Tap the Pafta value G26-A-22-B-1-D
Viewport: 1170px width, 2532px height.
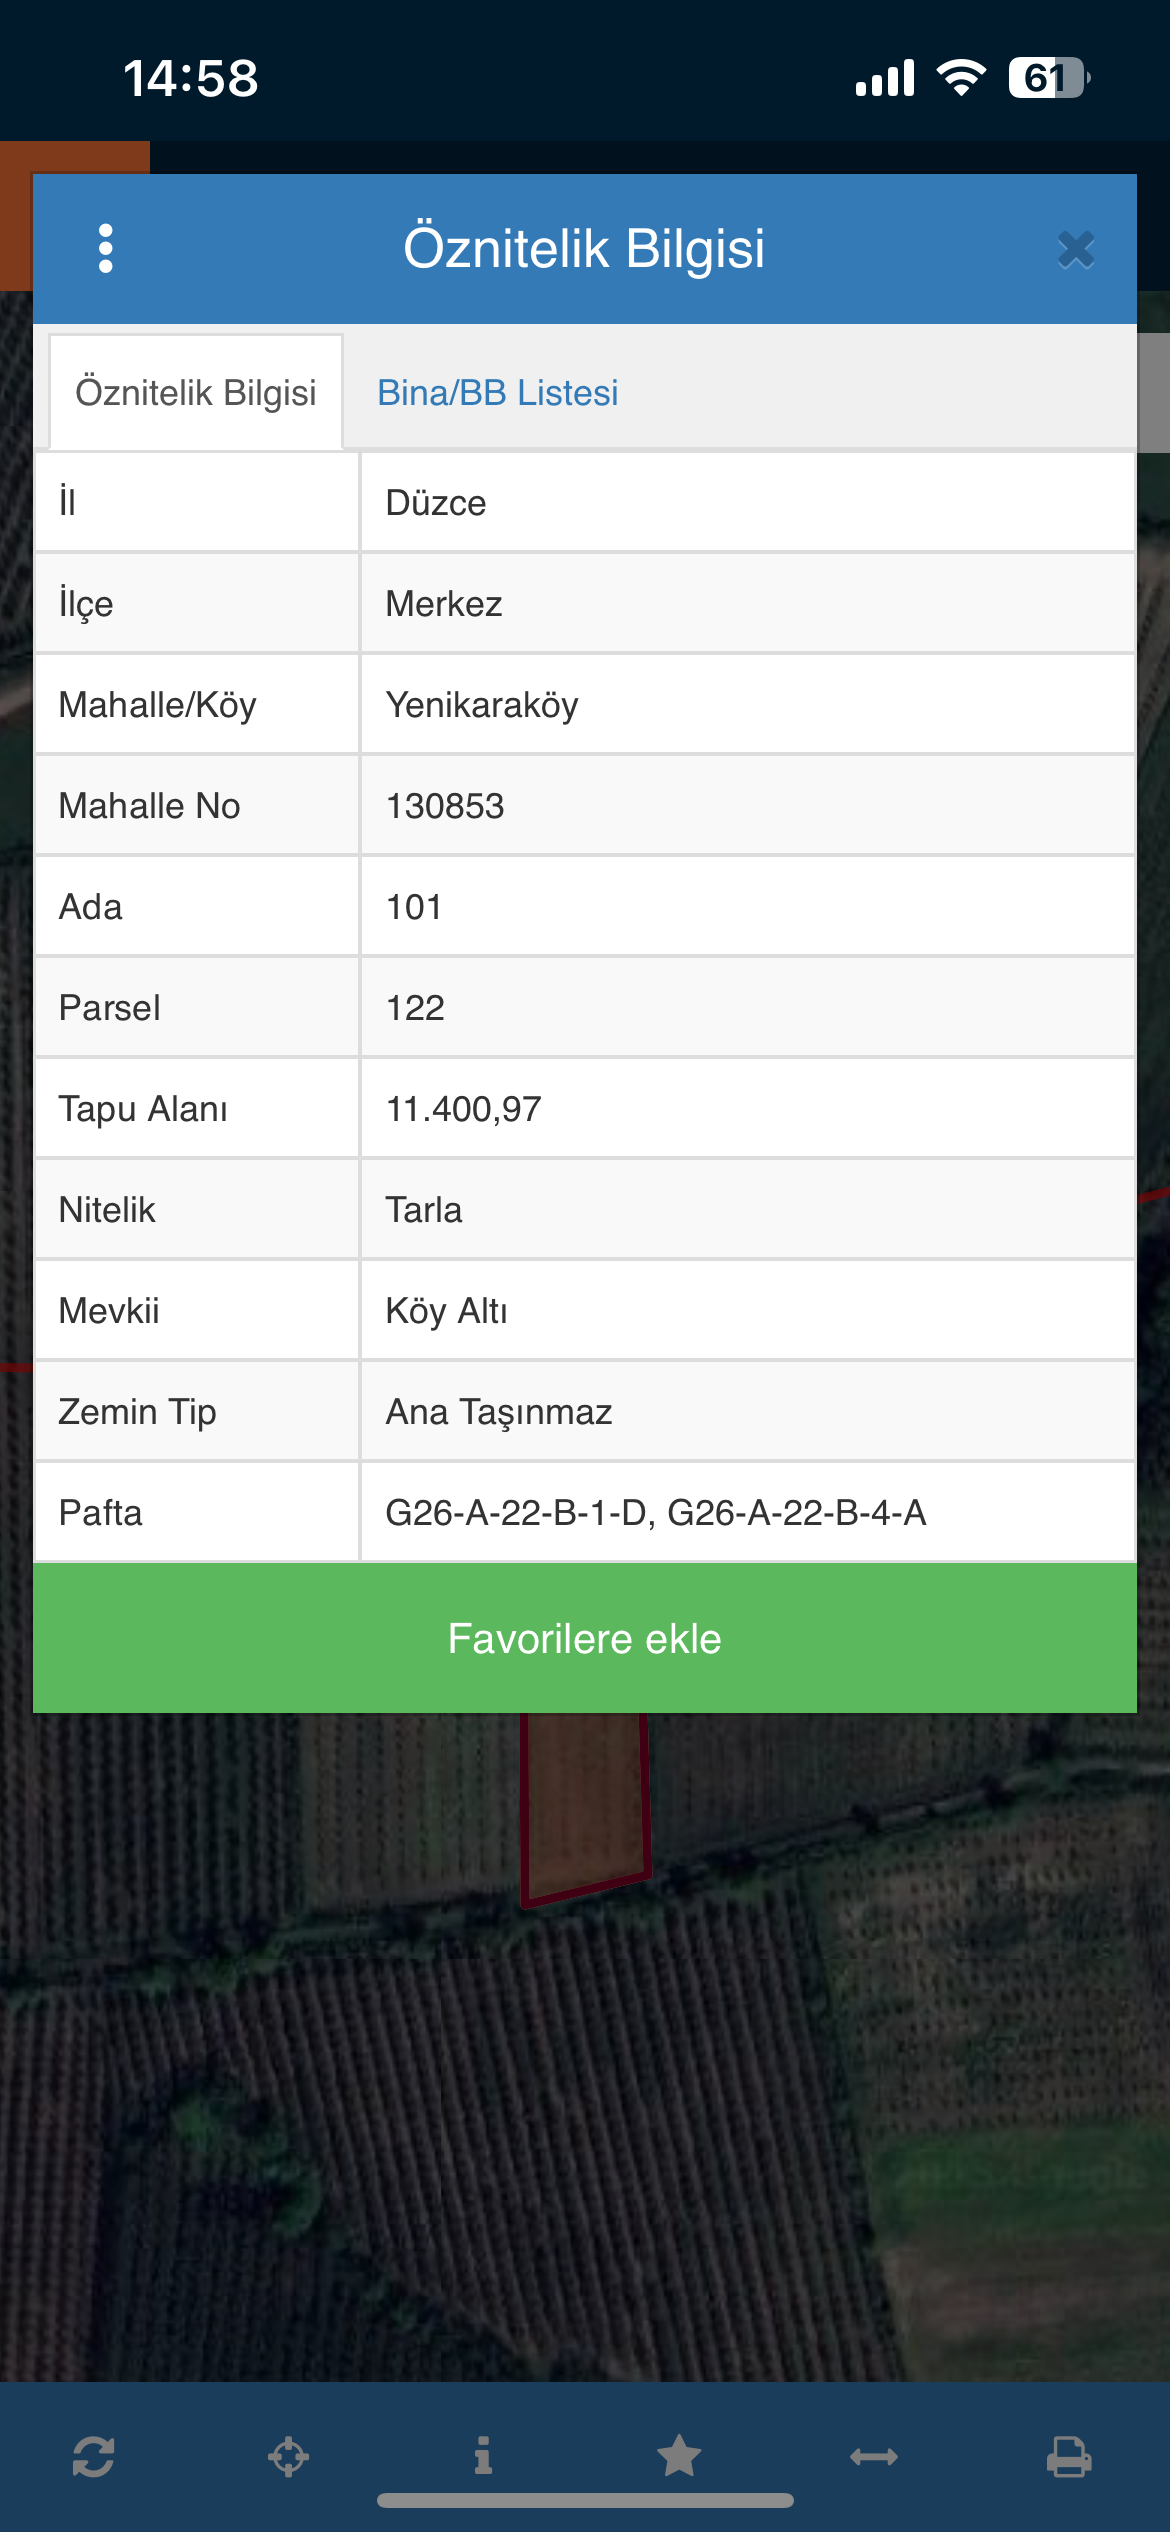point(516,1512)
